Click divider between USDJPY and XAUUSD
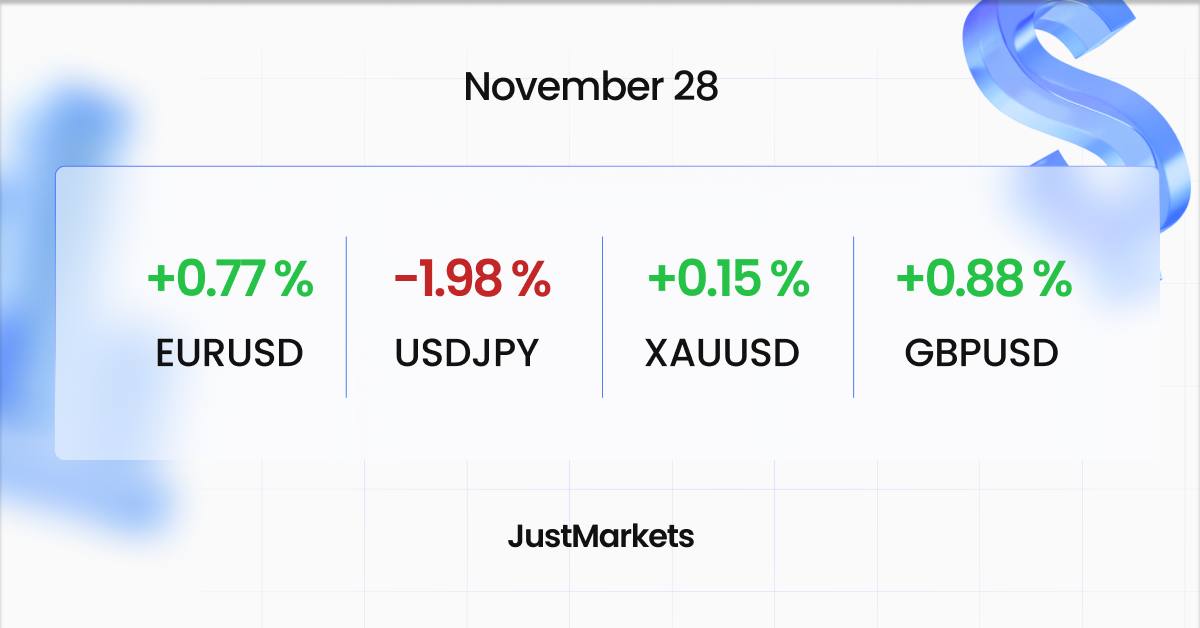 (x=602, y=317)
